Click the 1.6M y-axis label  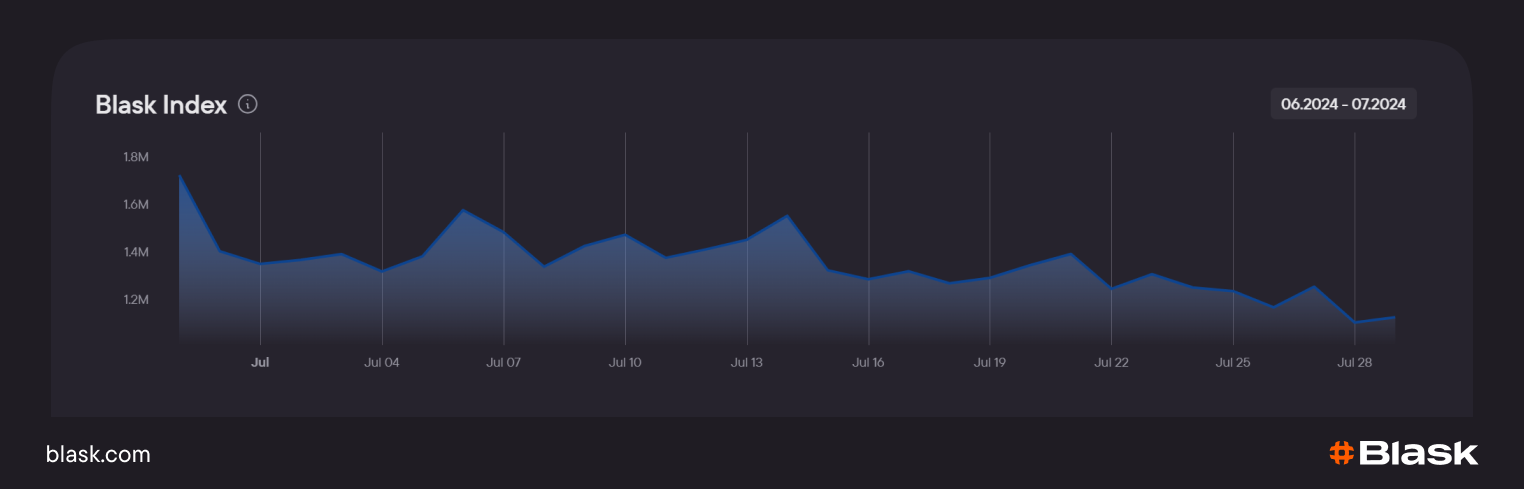[136, 205]
